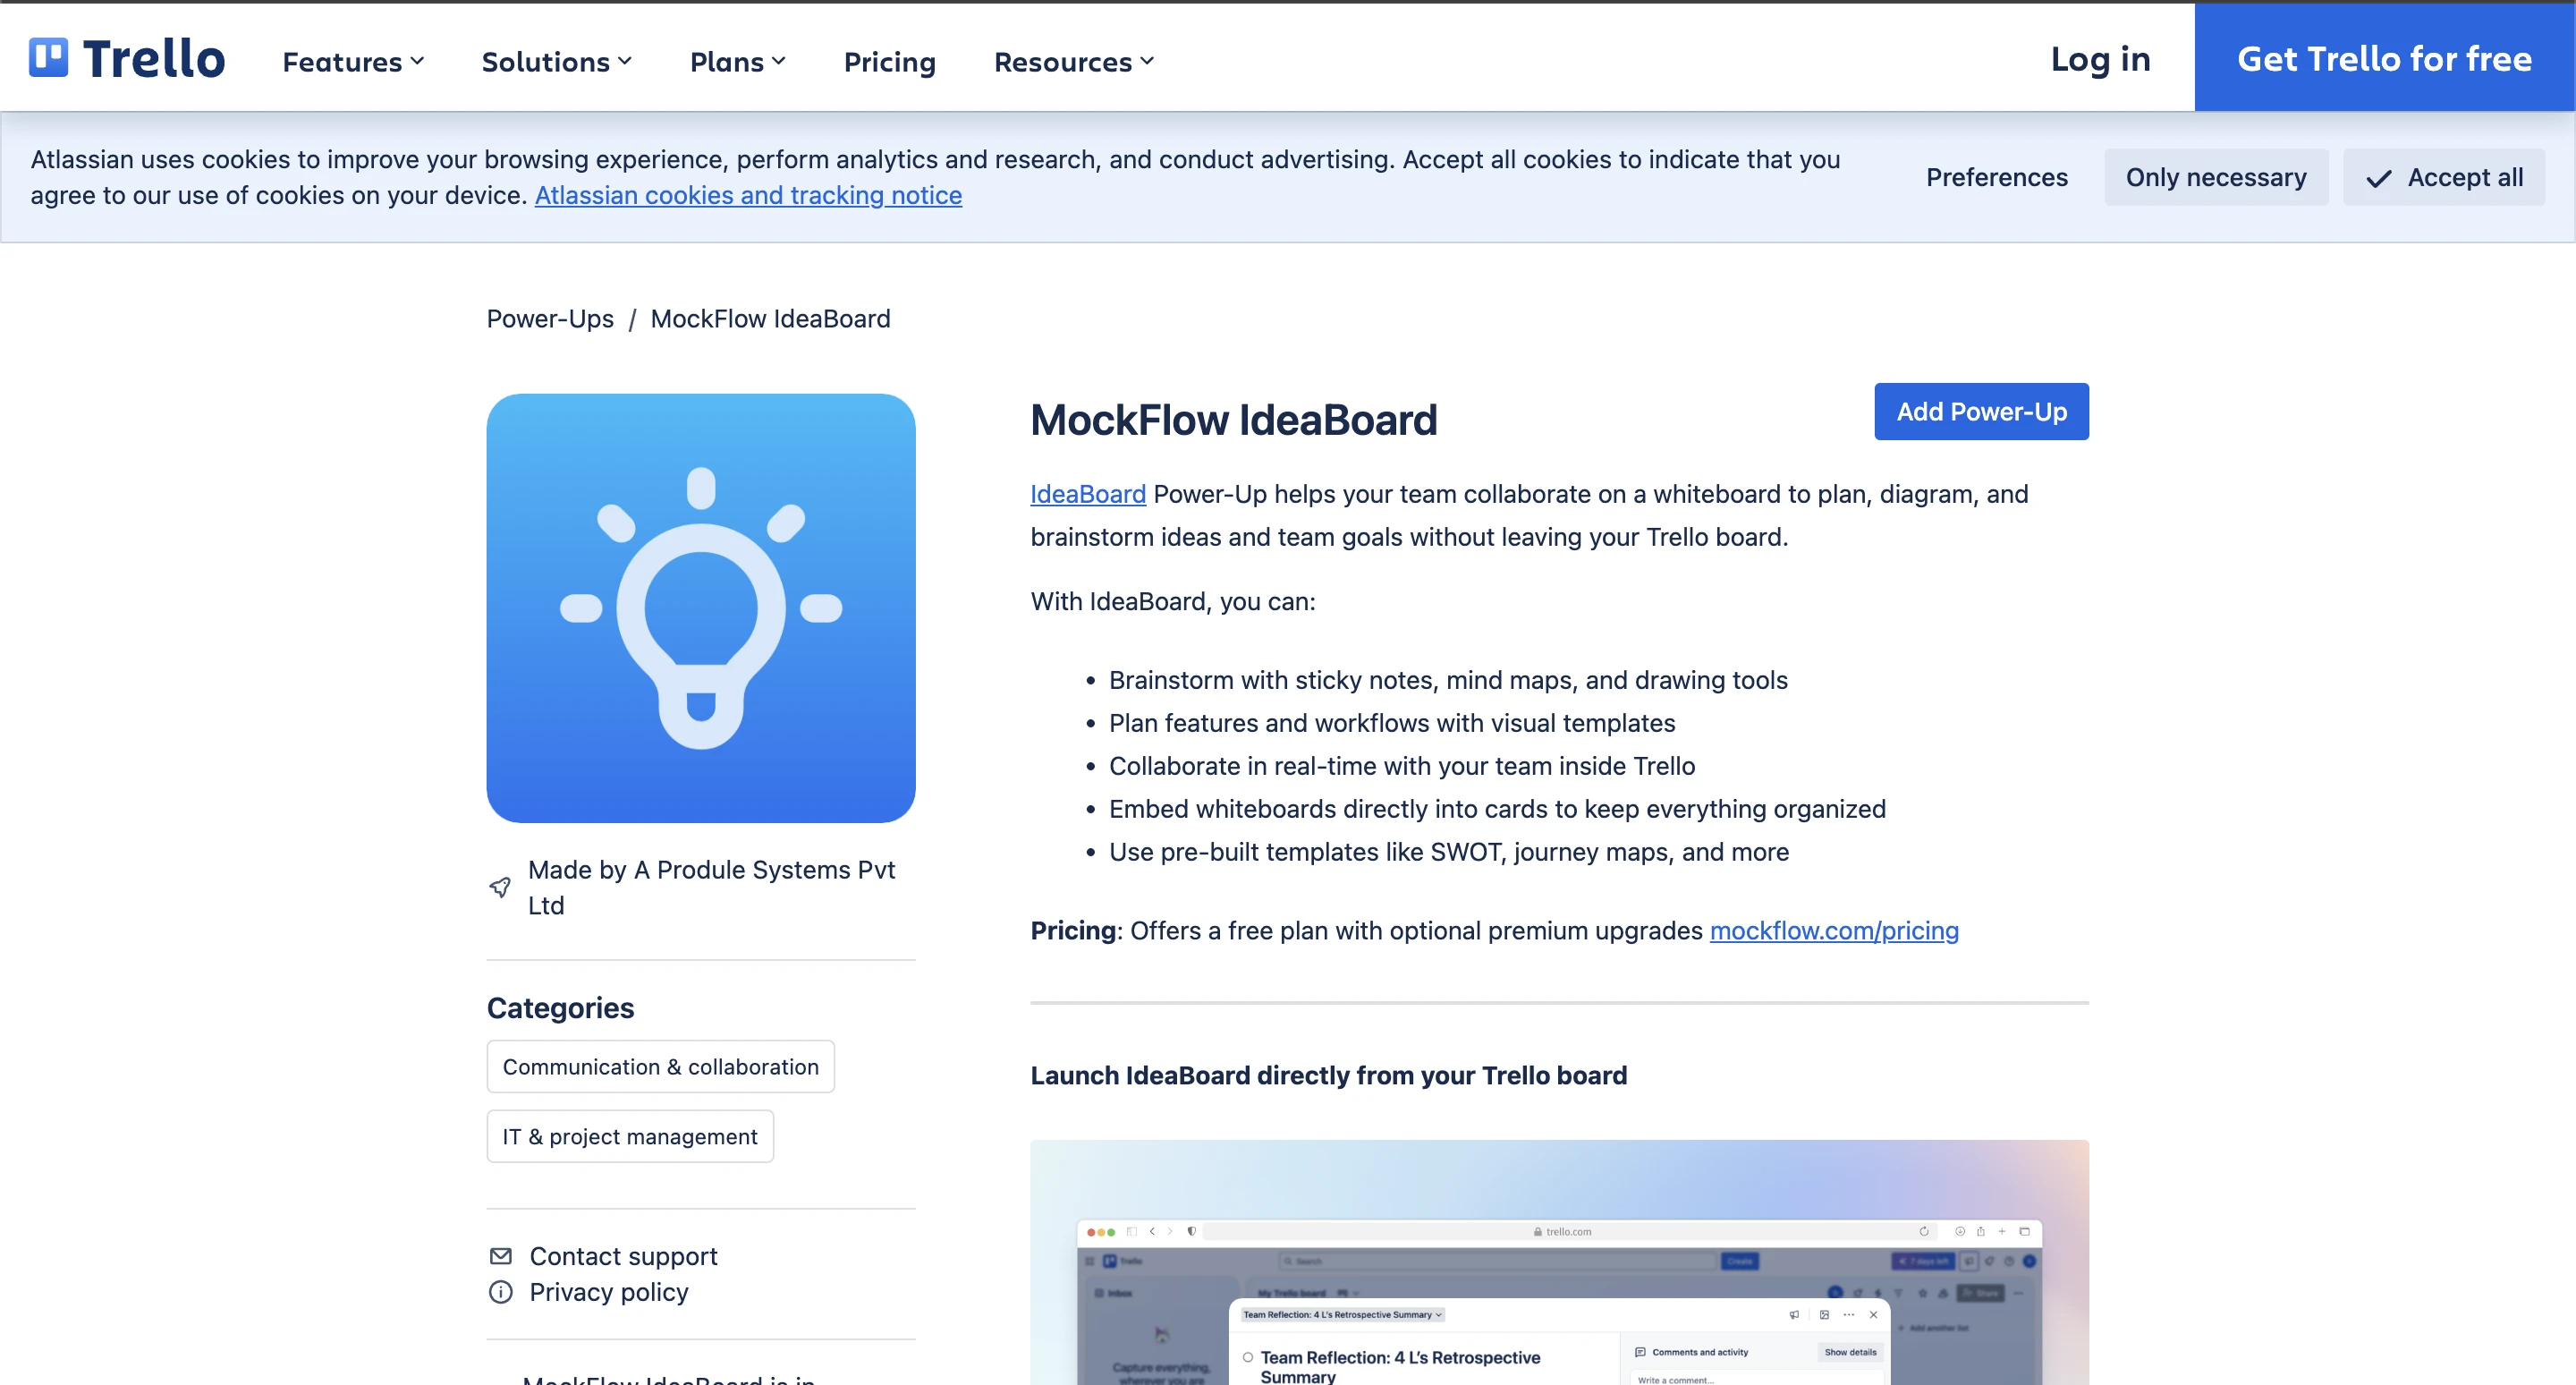This screenshot has width=2576, height=1385.
Task: Expand the Features menu
Action: (x=354, y=62)
